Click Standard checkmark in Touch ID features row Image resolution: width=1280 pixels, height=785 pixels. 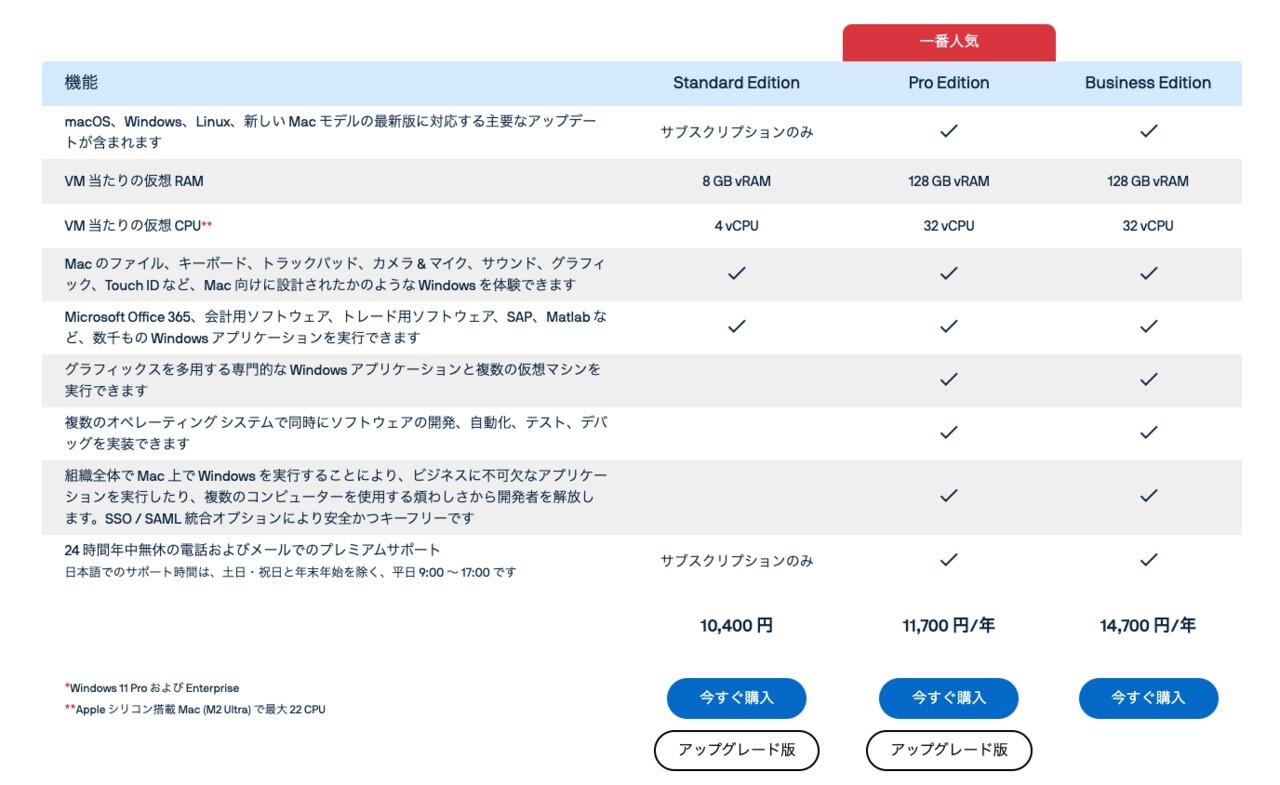pos(737,273)
